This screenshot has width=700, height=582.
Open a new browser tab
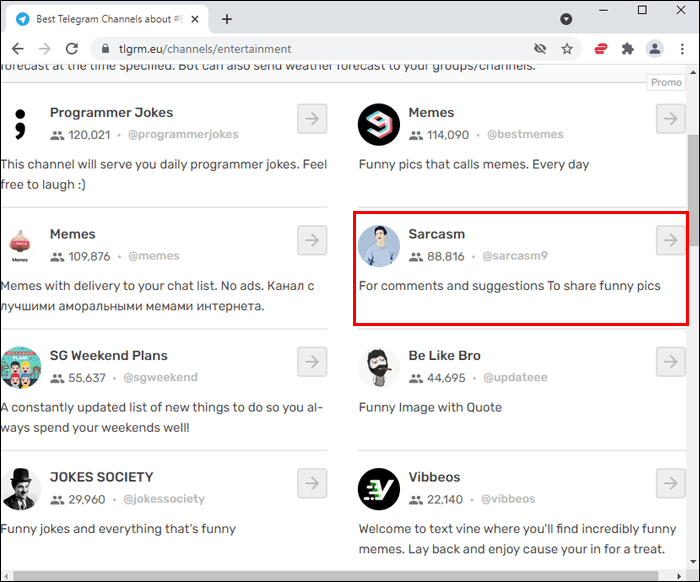pyautogui.click(x=227, y=19)
